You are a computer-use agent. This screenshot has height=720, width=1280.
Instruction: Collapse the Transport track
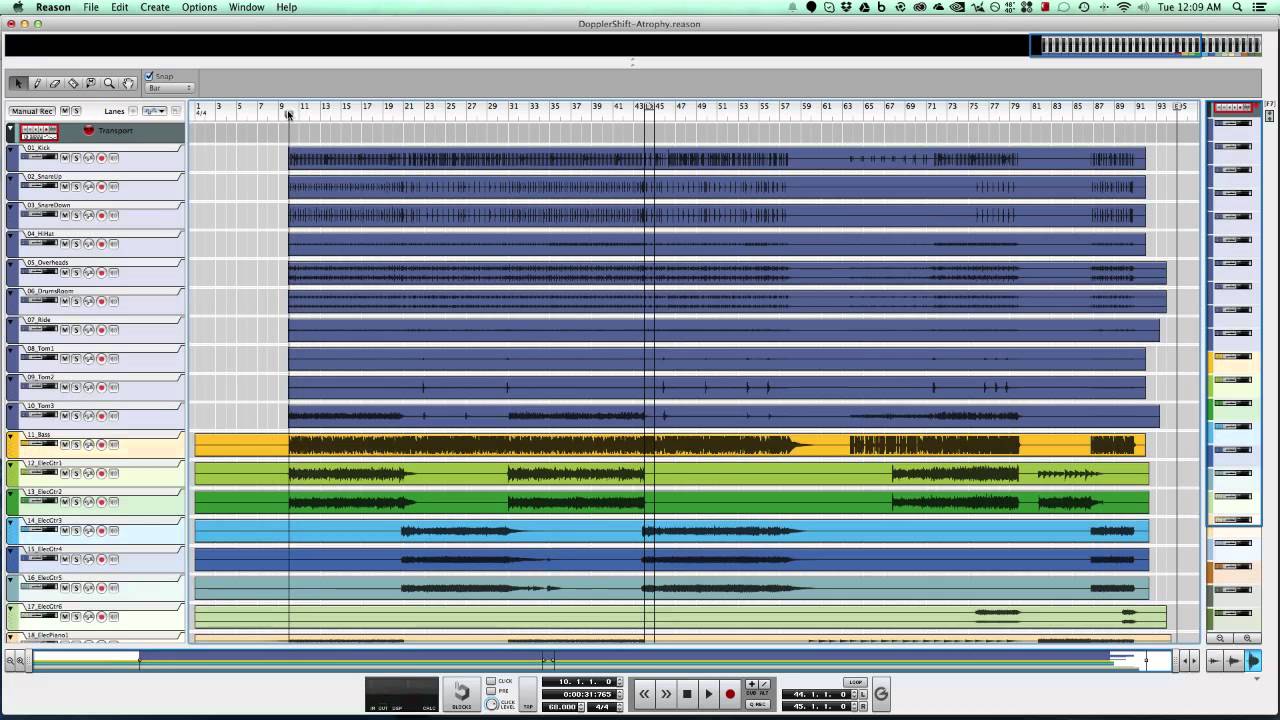coord(11,129)
